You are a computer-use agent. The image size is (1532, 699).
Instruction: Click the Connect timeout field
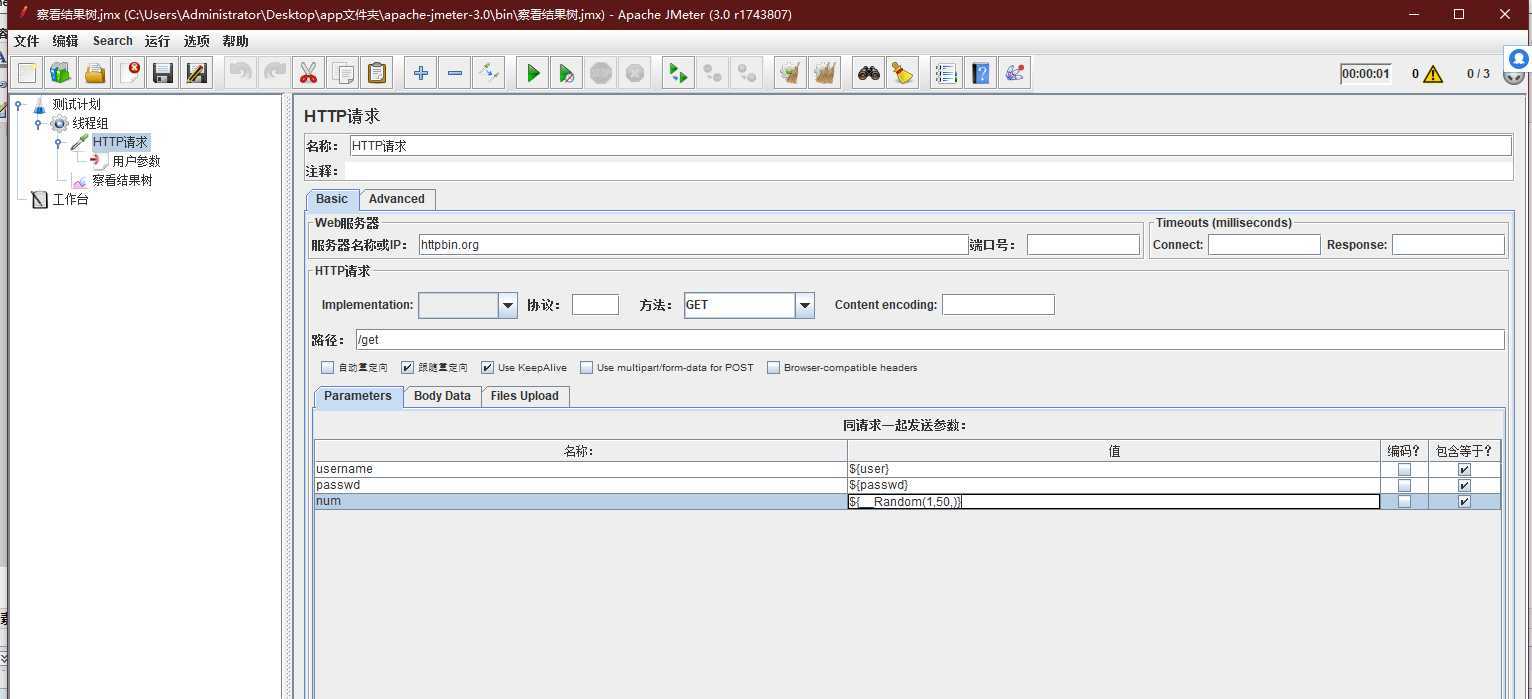pos(1264,244)
